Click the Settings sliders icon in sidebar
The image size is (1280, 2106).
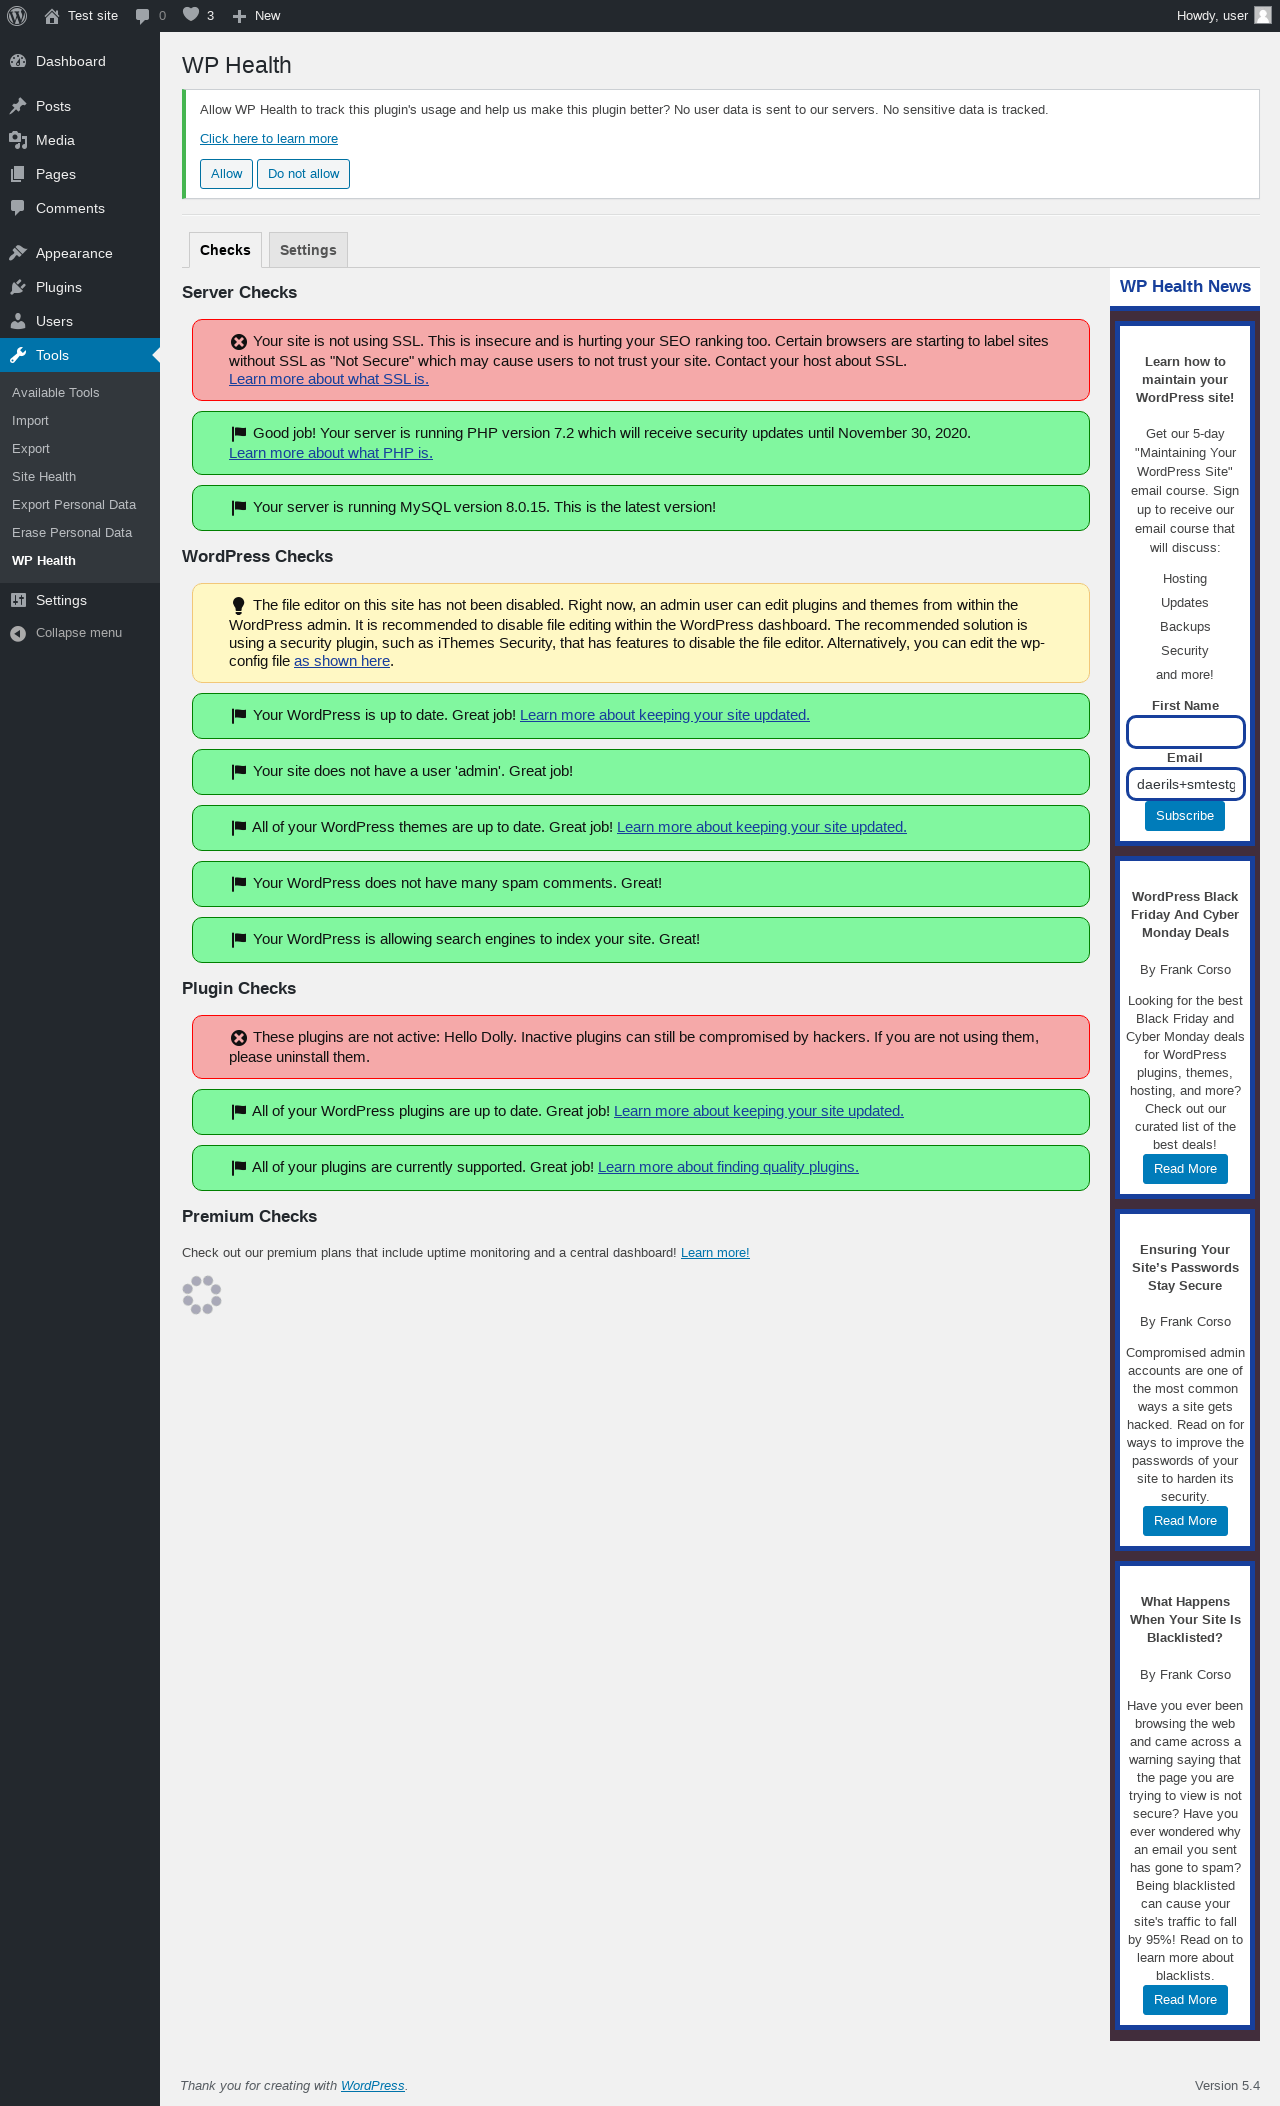coord(18,600)
